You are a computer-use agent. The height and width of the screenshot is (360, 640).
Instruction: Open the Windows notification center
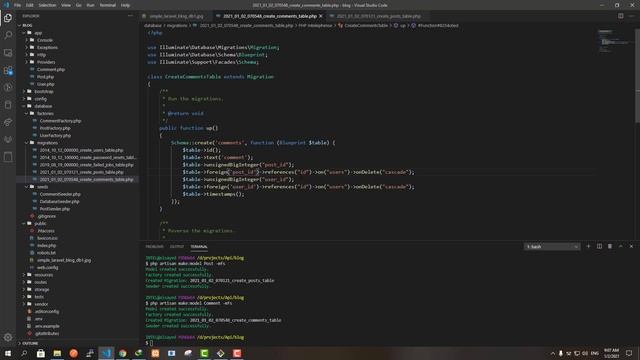click(x=629, y=353)
